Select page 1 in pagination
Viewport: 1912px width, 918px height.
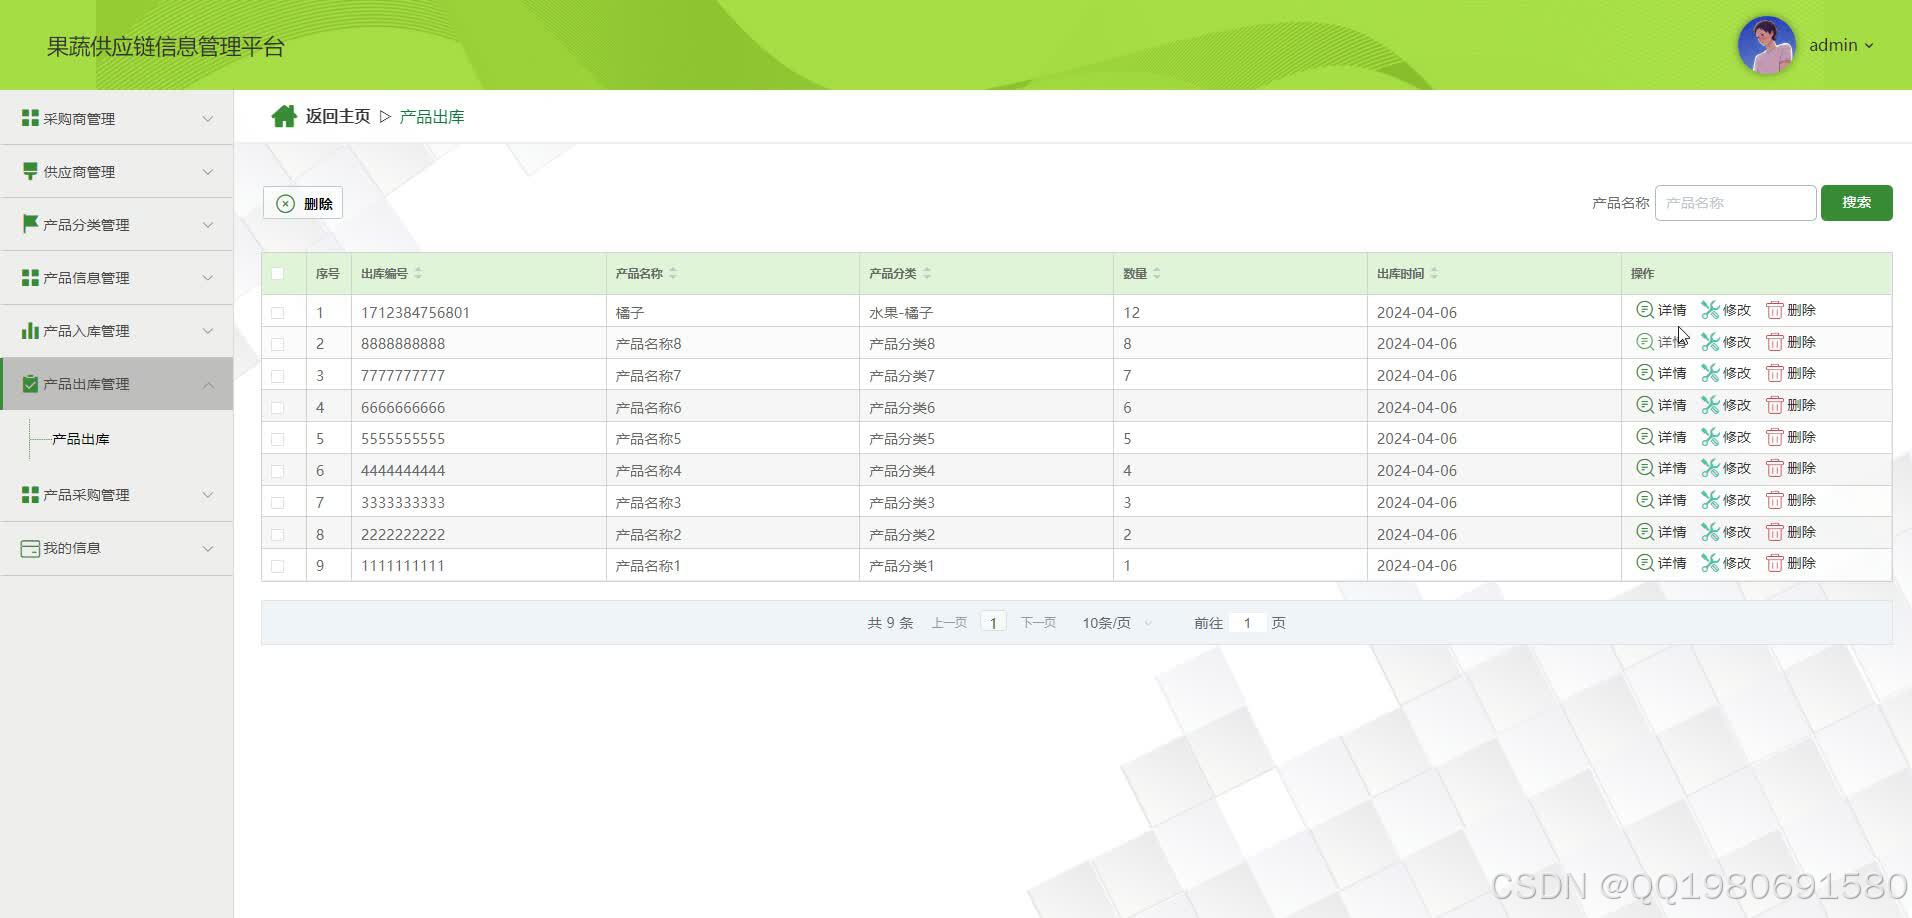point(993,623)
